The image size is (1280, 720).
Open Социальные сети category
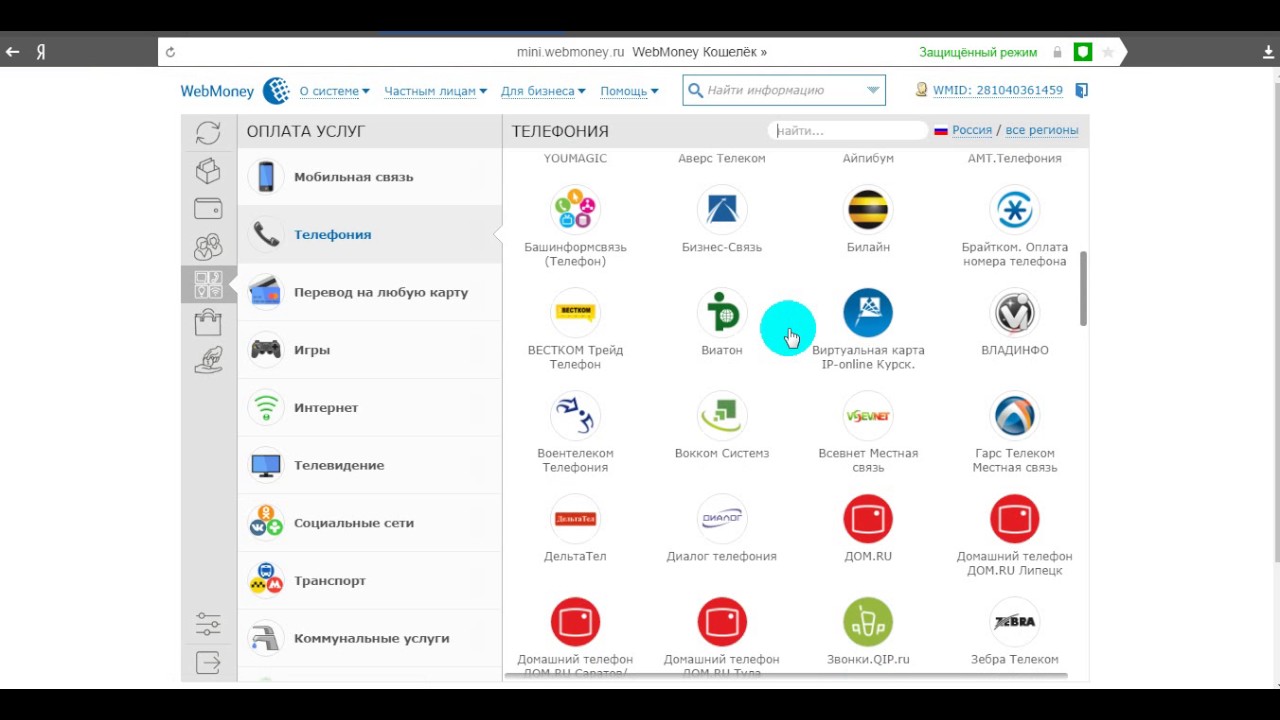(370, 523)
